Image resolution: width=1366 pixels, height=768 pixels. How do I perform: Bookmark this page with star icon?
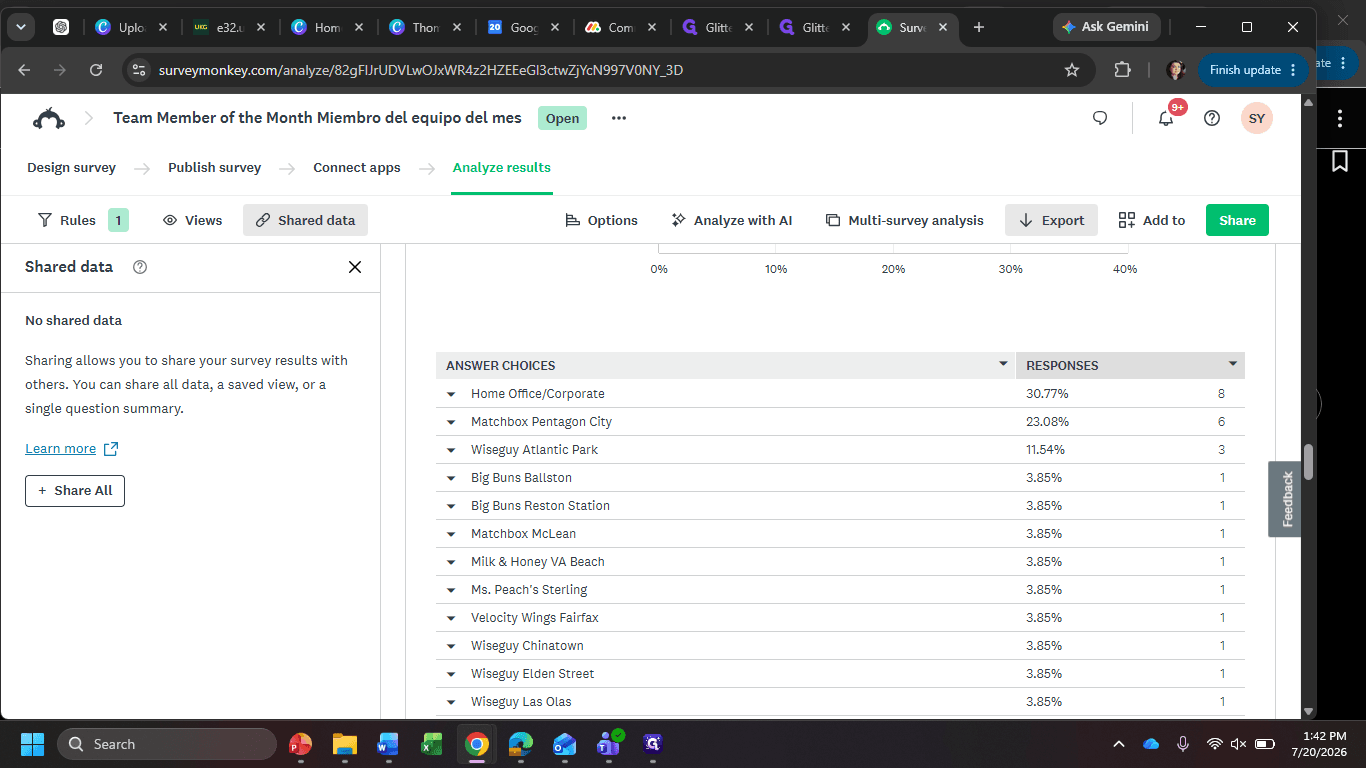[x=1072, y=70]
